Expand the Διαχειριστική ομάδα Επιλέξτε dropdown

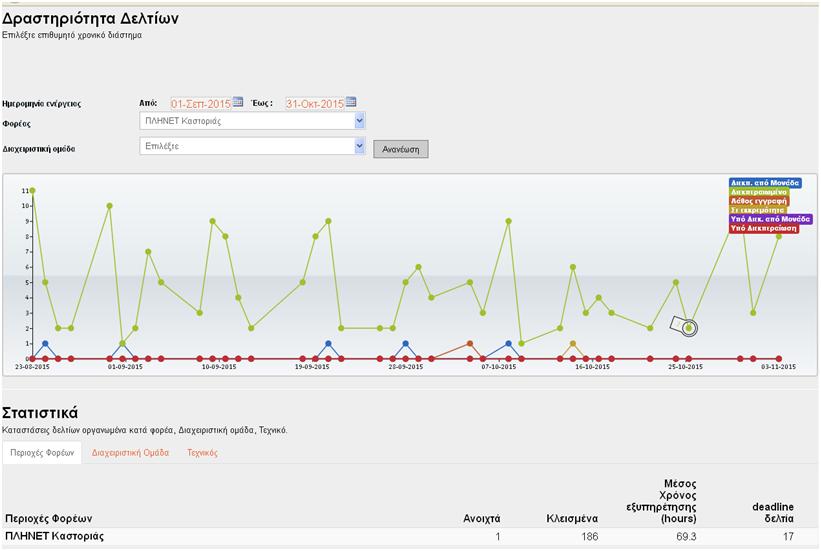coord(253,146)
